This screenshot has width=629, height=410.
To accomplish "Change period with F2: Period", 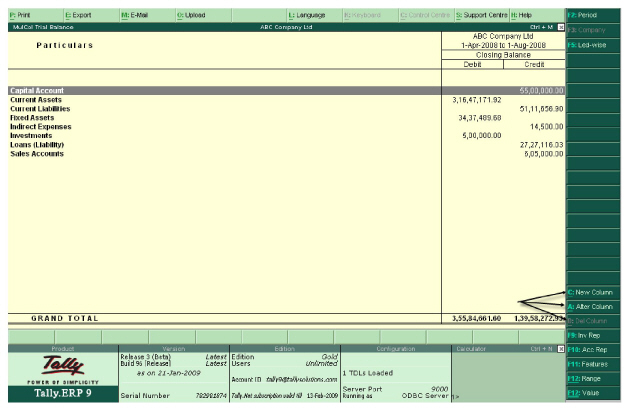I will (x=593, y=15).
